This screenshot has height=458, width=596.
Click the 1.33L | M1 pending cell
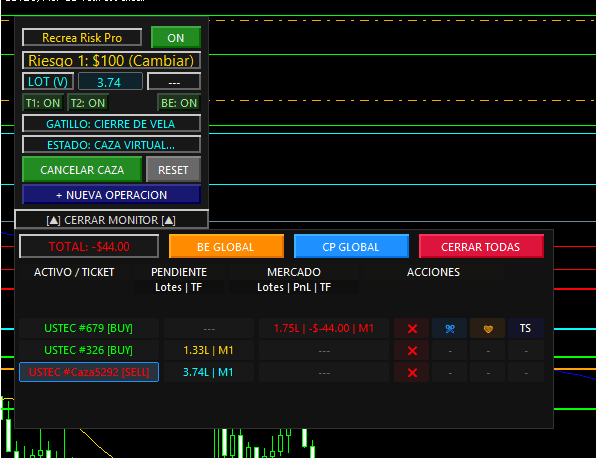coord(209,350)
